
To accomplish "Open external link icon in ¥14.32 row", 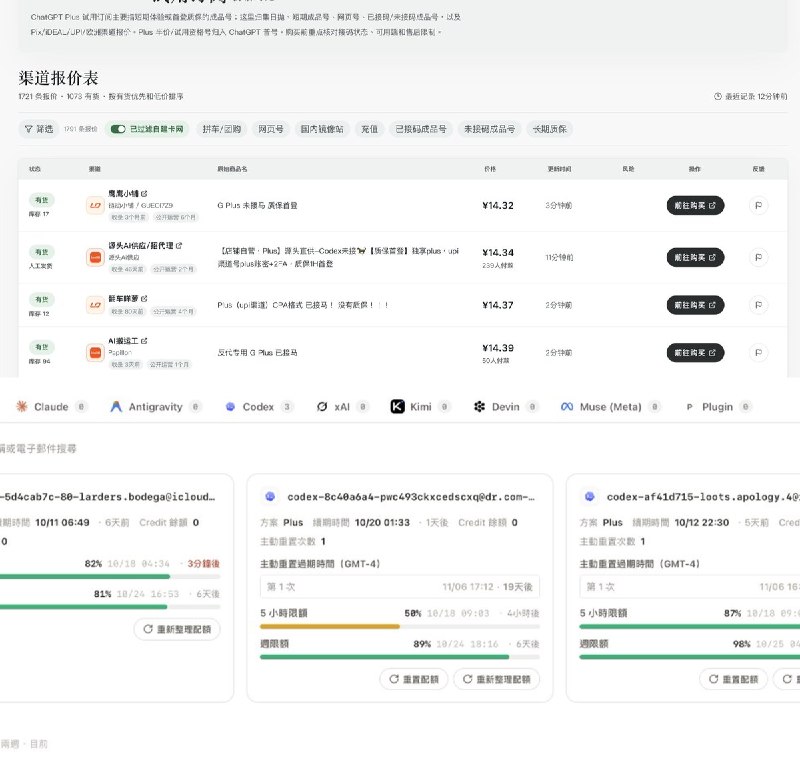I will tap(144, 194).
